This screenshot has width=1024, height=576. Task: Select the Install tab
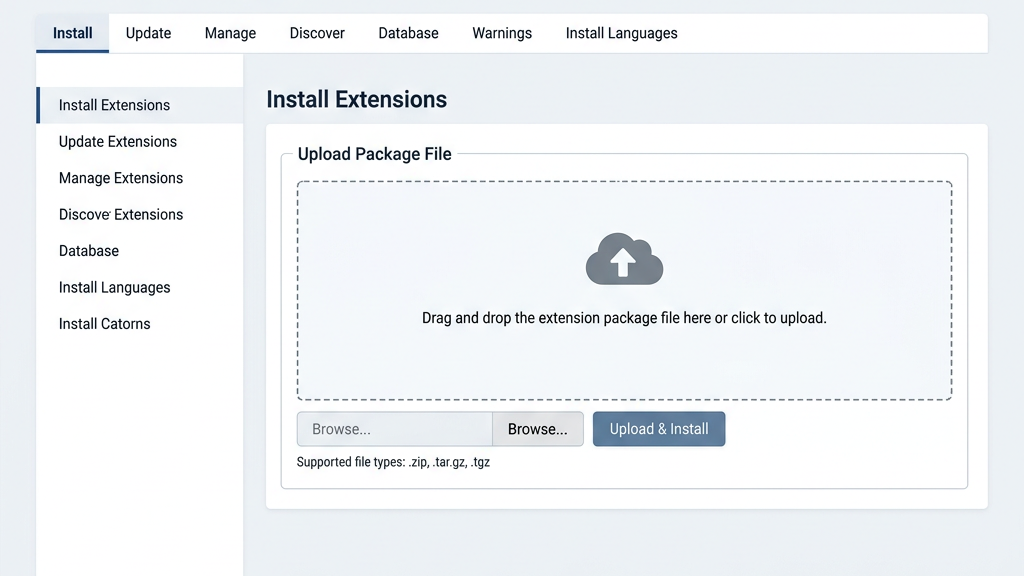tap(71, 32)
